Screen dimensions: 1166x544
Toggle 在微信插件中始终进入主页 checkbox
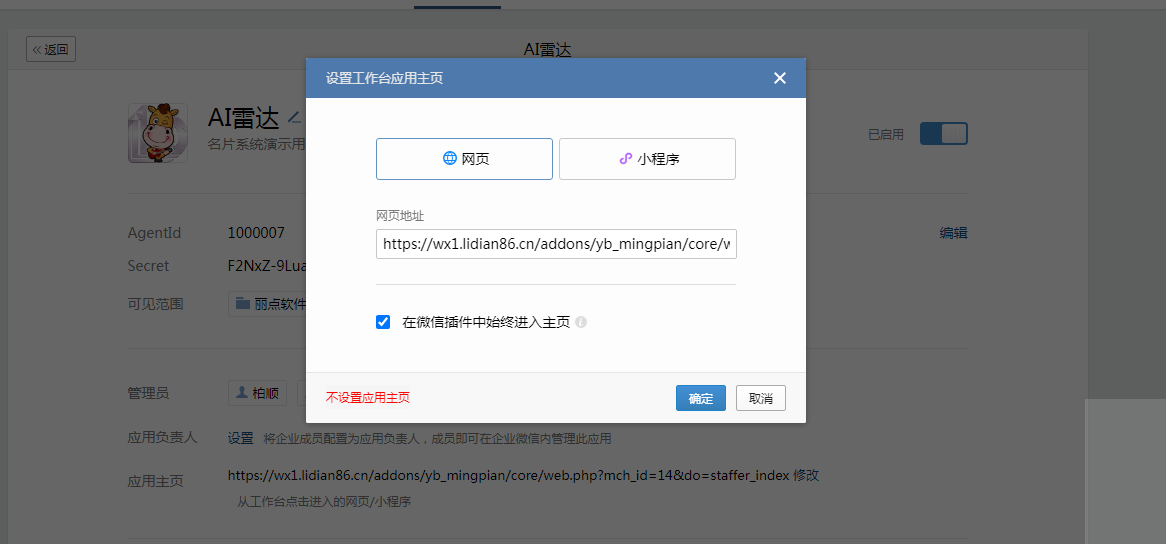click(383, 323)
